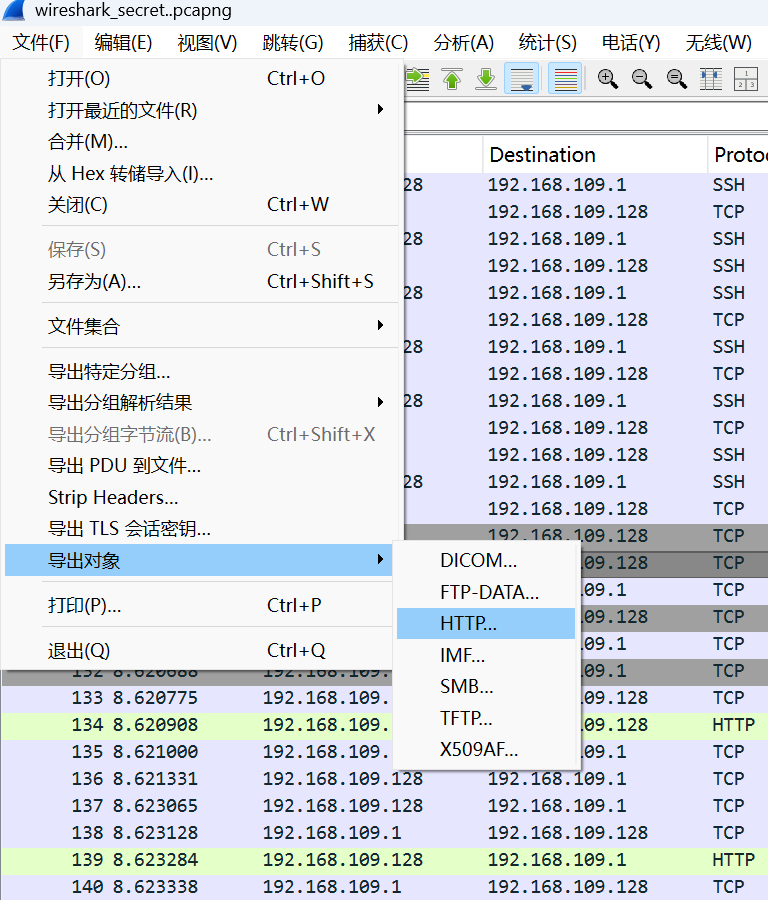Open the 文件(F) menu

[x=41, y=42]
